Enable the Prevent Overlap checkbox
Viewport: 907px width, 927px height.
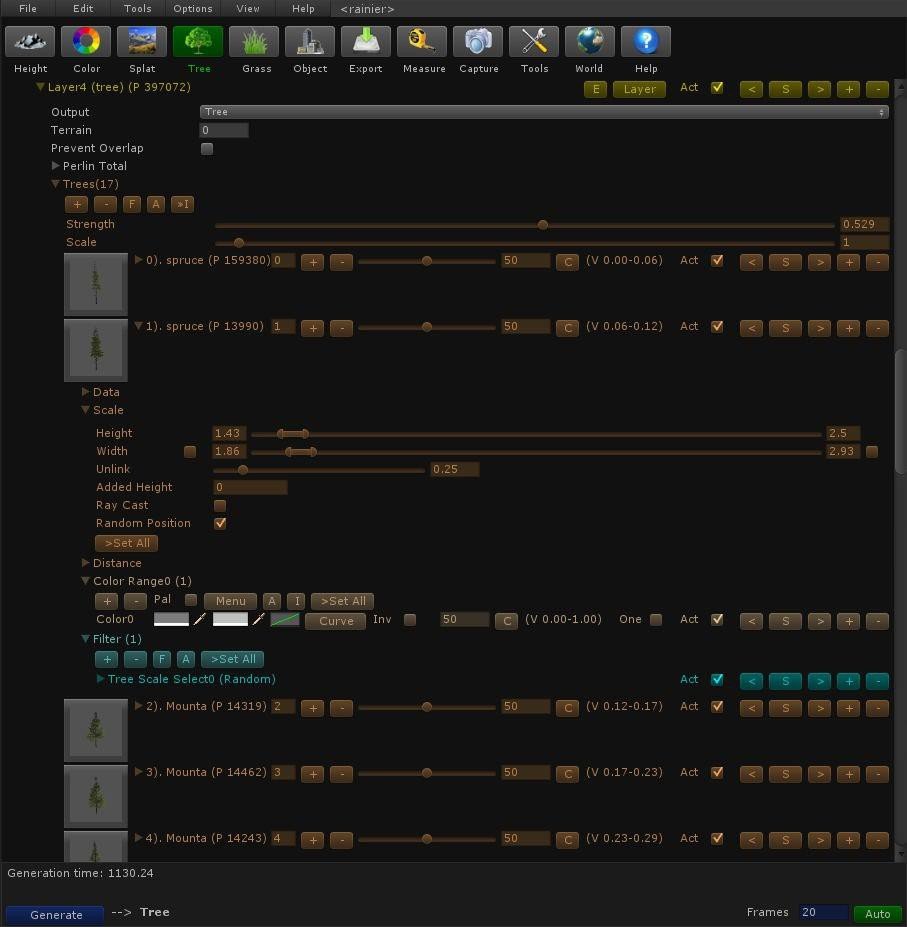point(207,148)
